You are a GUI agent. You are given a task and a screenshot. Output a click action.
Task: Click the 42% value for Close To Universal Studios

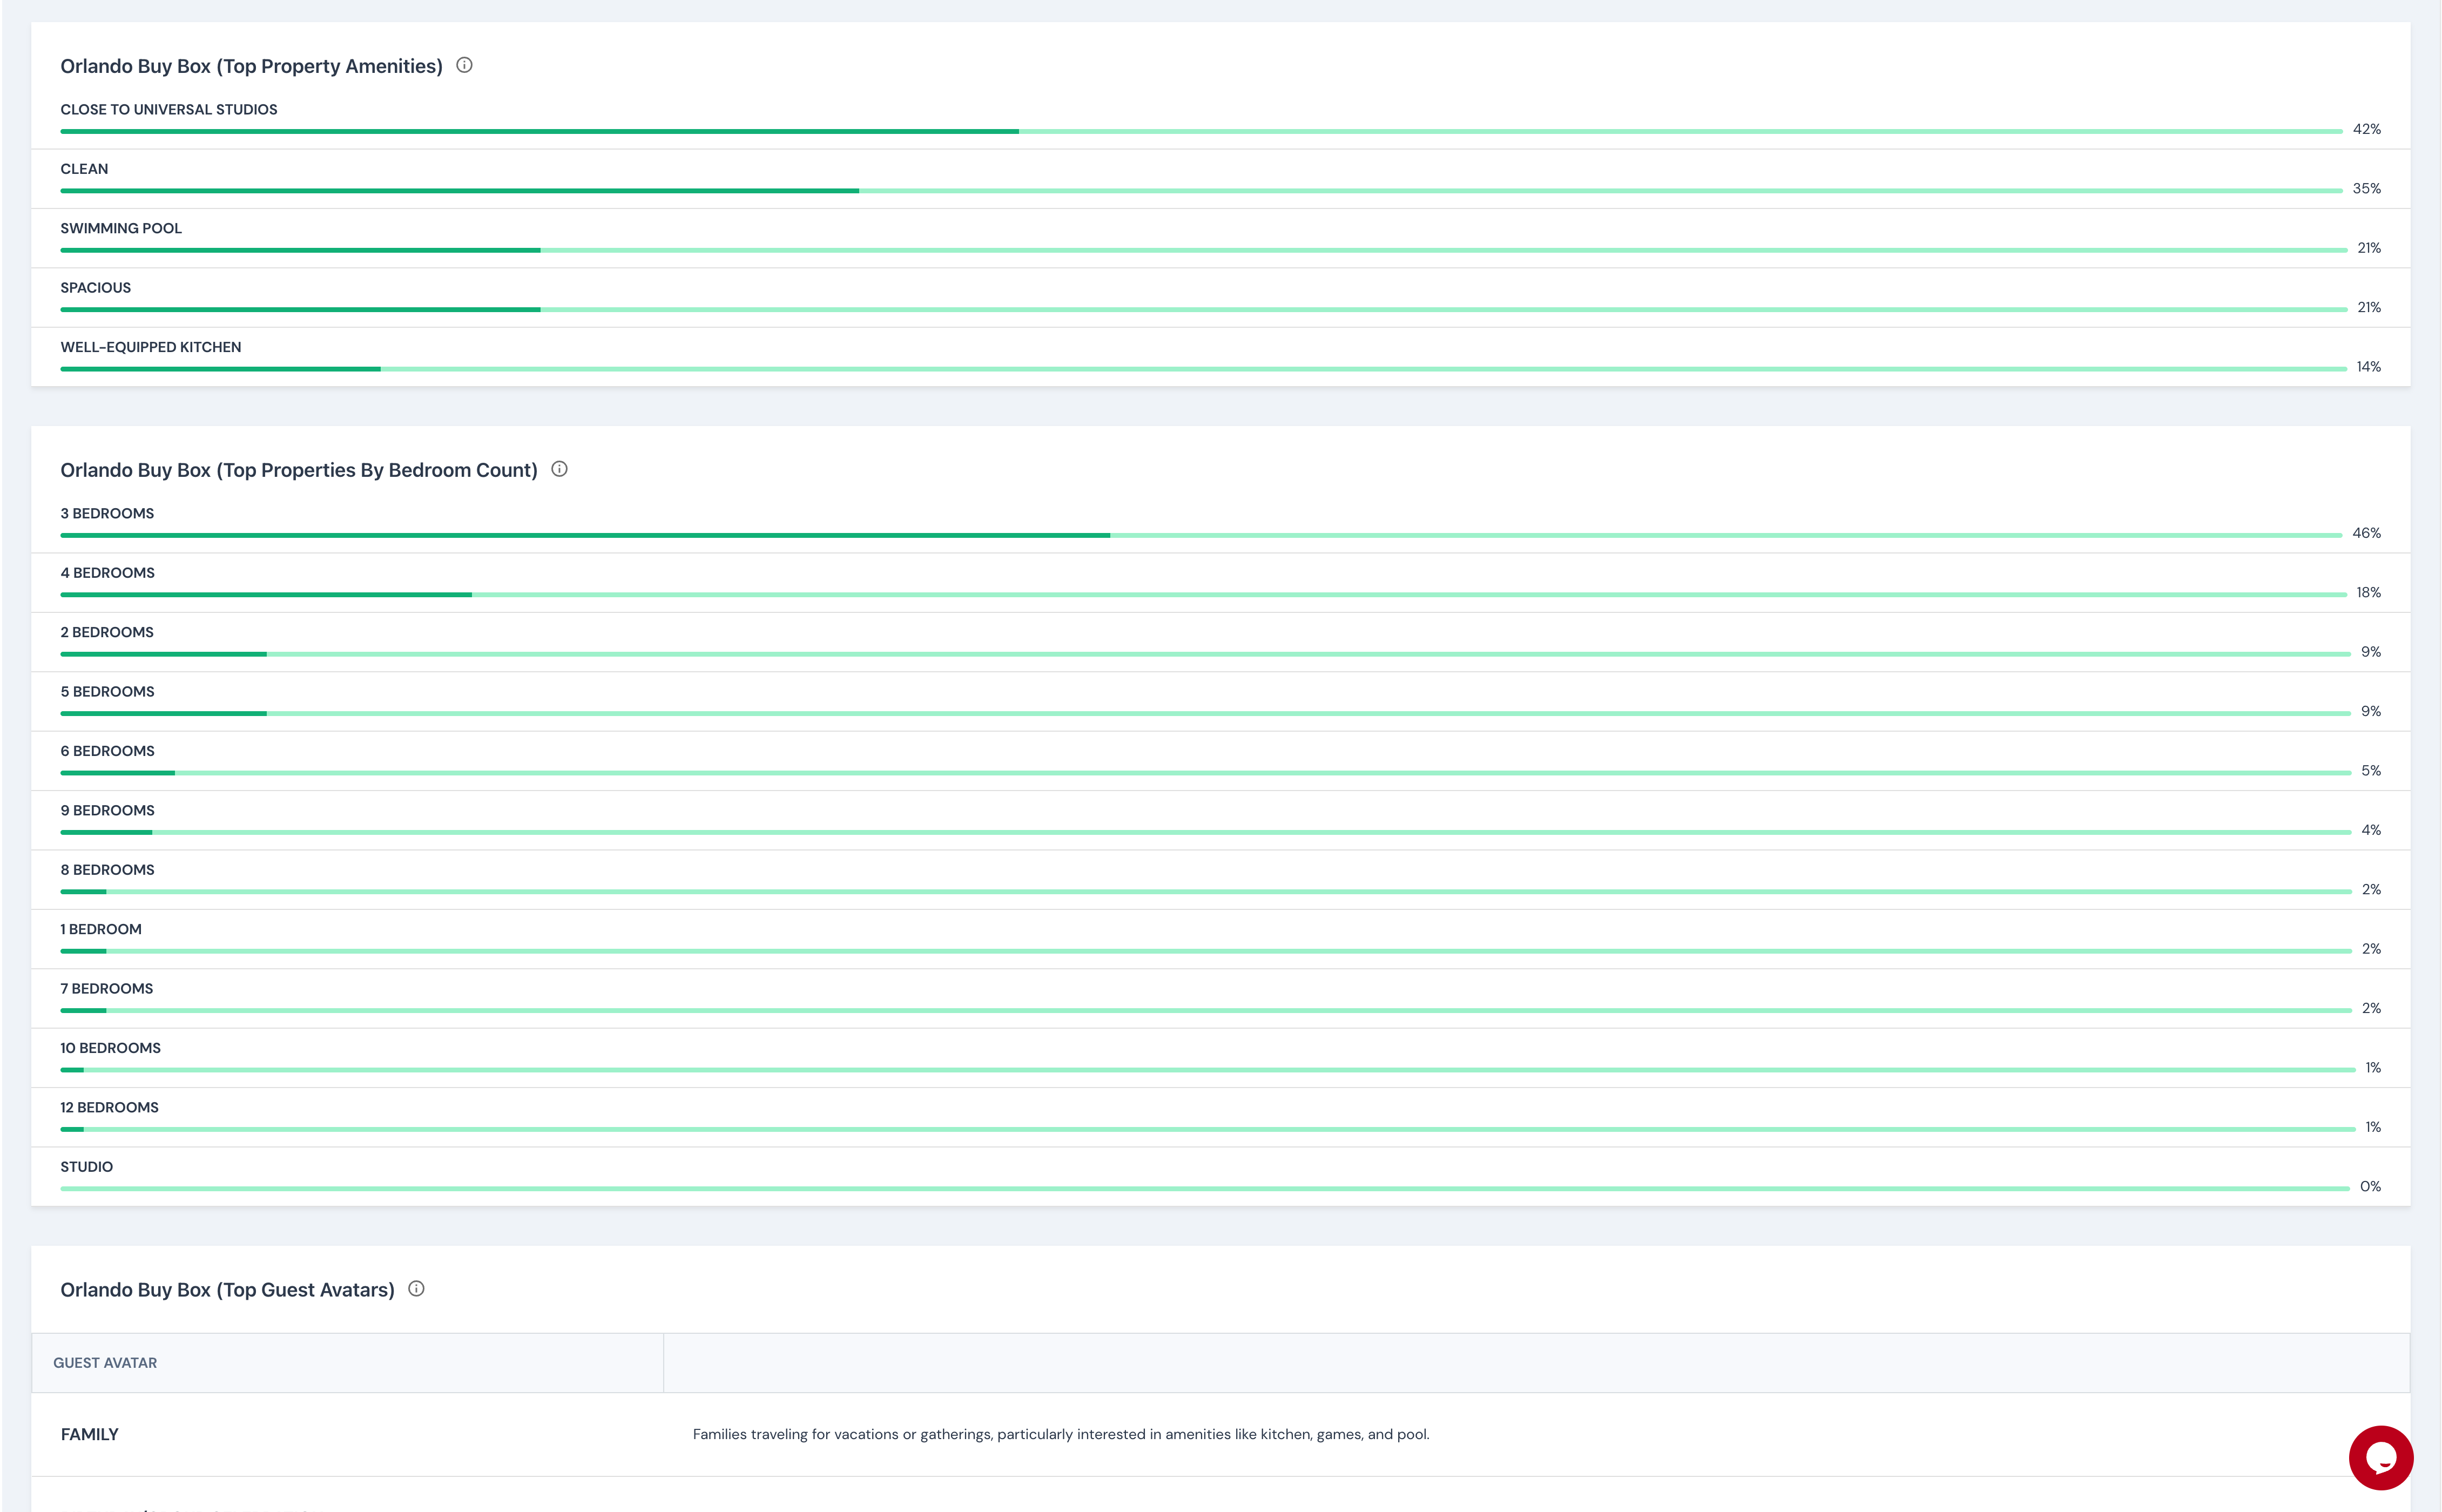point(2367,128)
